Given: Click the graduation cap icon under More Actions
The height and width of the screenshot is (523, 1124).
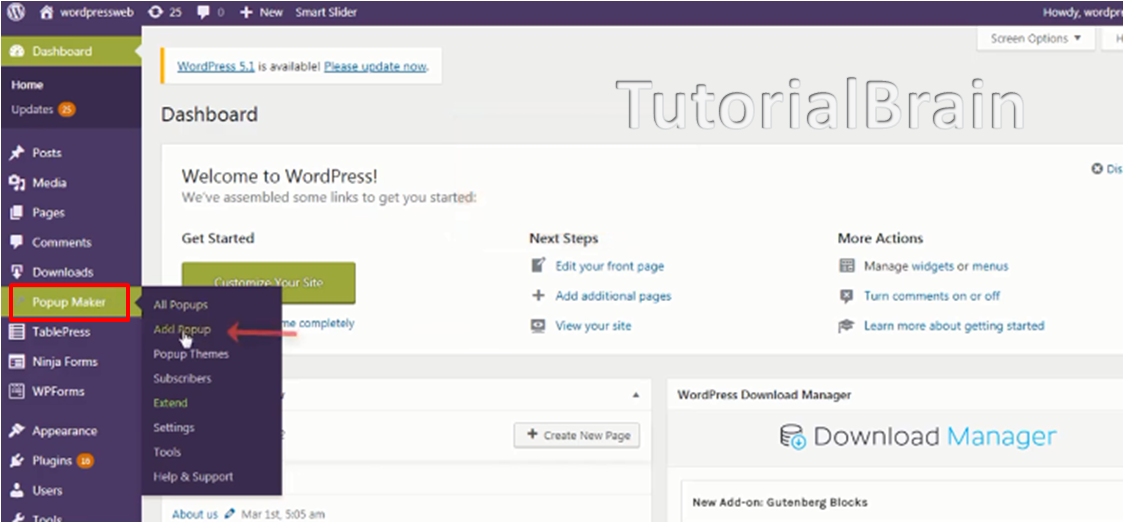Looking at the screenshot, I should (x=847, y=326).
